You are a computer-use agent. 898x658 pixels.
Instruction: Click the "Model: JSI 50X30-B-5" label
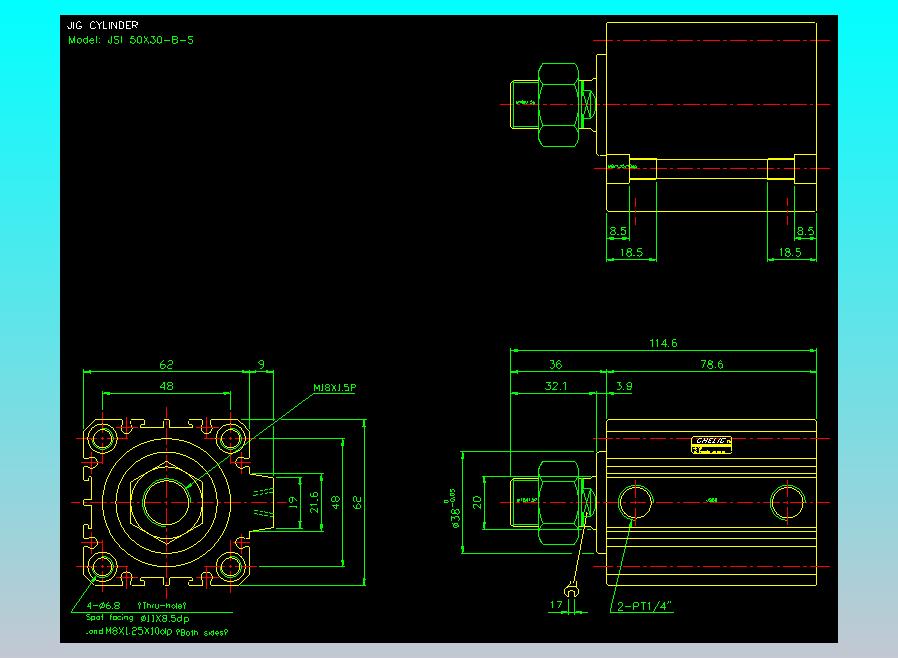click(131, 40)
